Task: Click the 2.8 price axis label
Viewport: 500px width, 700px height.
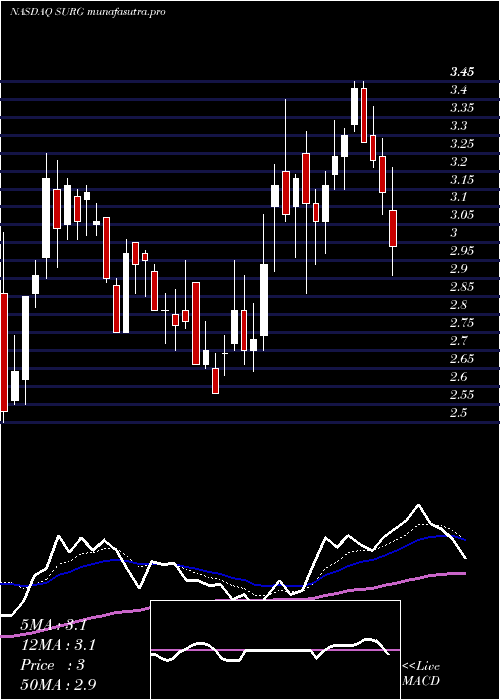Action: [x=458, y=304]
